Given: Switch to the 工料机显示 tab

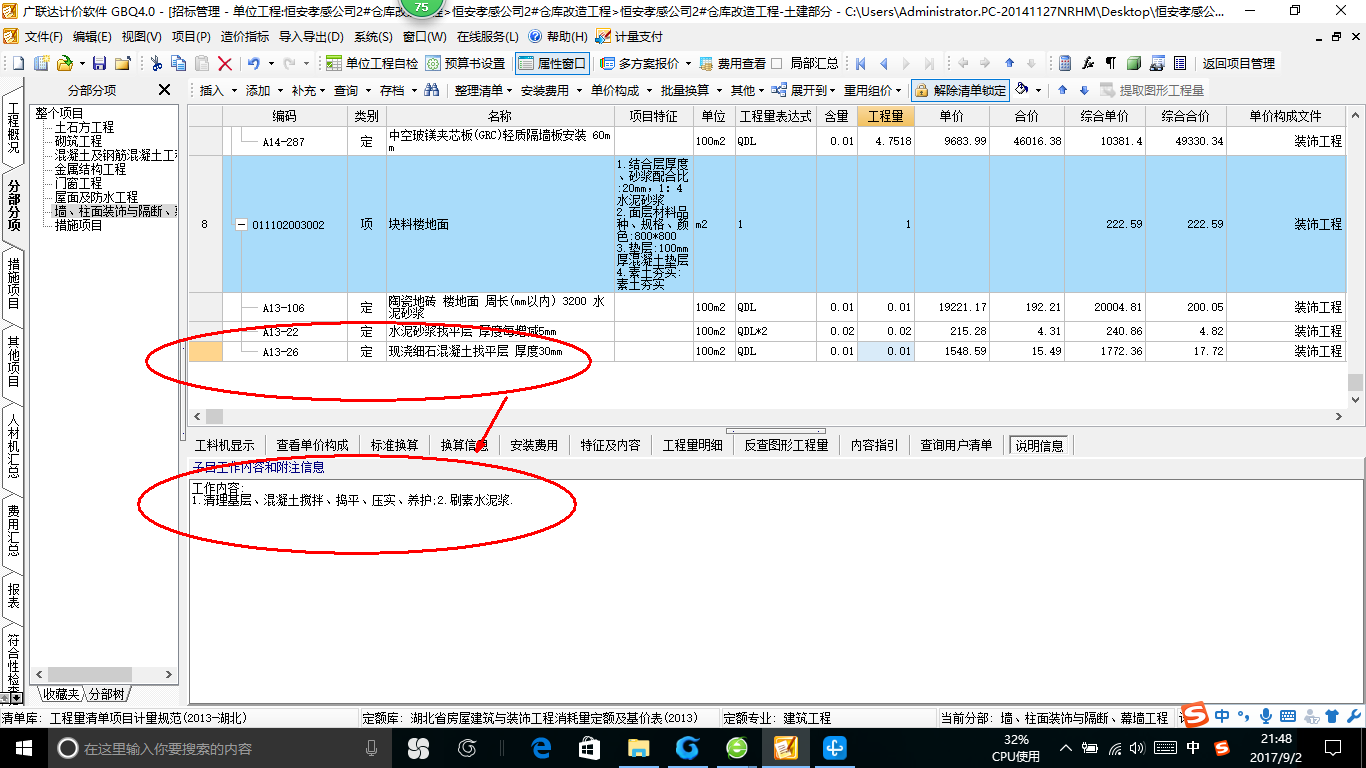Looking at the screenshot, I should [x=224, y=445].
